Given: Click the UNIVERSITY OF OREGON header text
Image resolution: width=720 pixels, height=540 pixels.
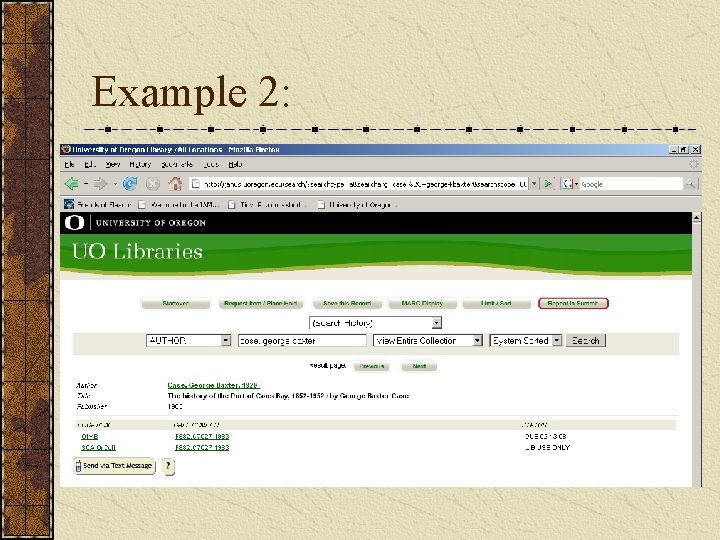Looking at the screenshot, I should [x=151, y=223].
